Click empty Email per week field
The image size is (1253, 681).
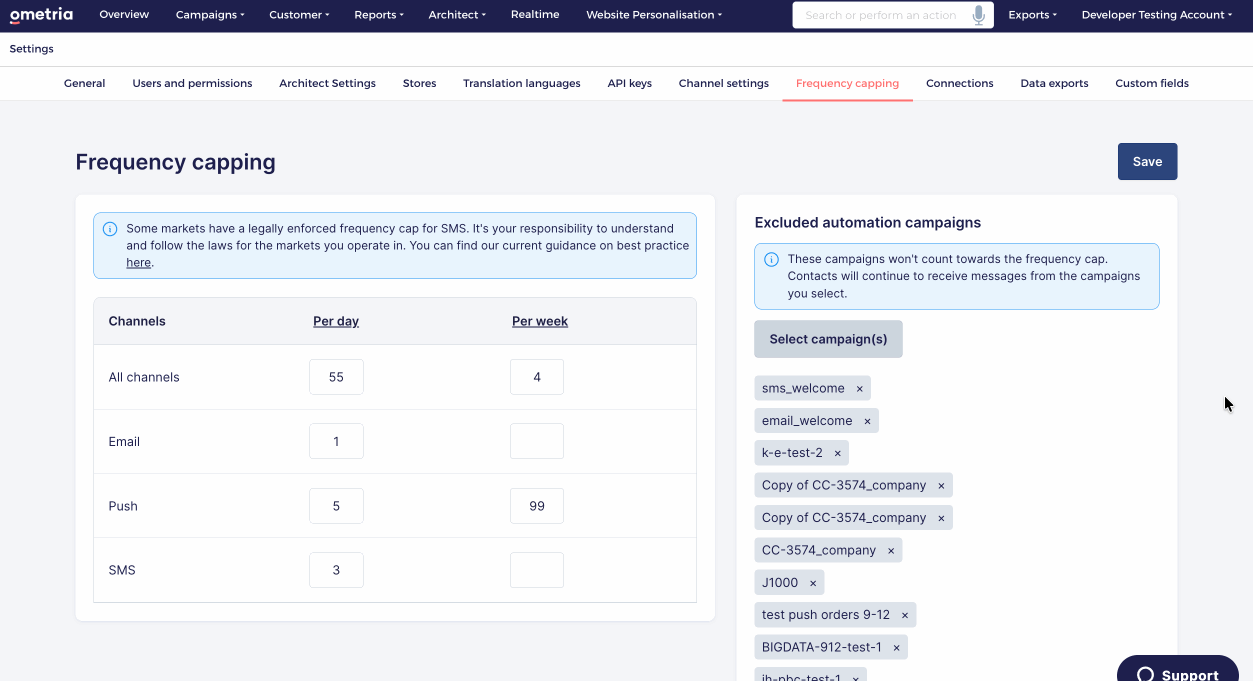pyautogui.click(x=537, y=441)
